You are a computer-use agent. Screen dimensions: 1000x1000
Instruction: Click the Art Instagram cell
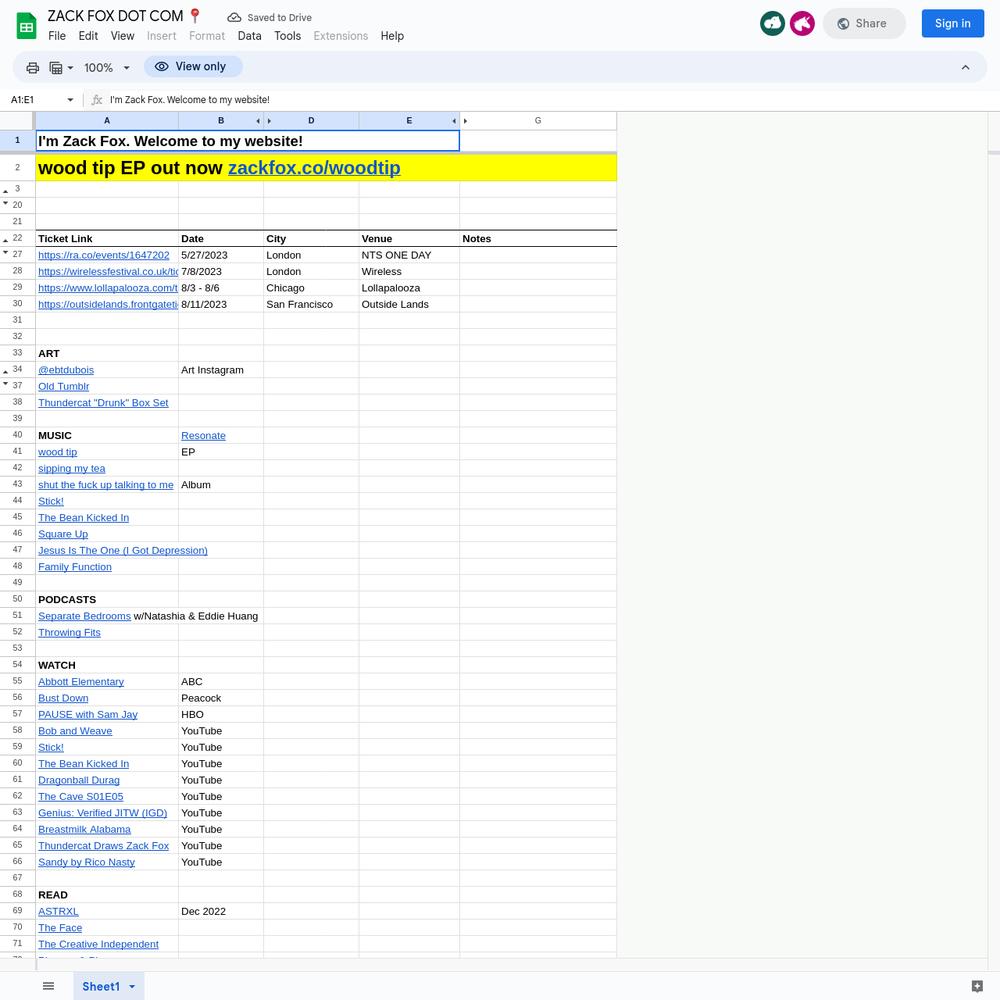(x=221, y=370)
